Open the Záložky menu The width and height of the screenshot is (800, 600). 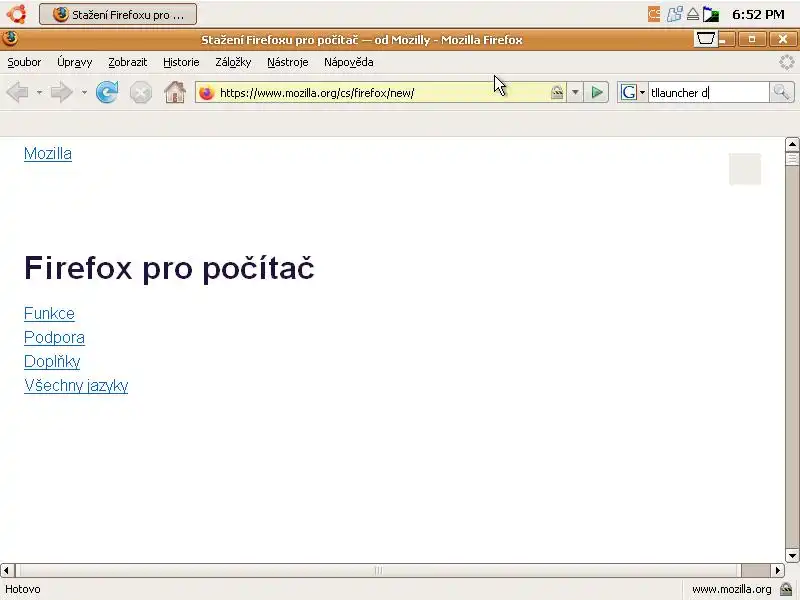click(x=233, y=62)
